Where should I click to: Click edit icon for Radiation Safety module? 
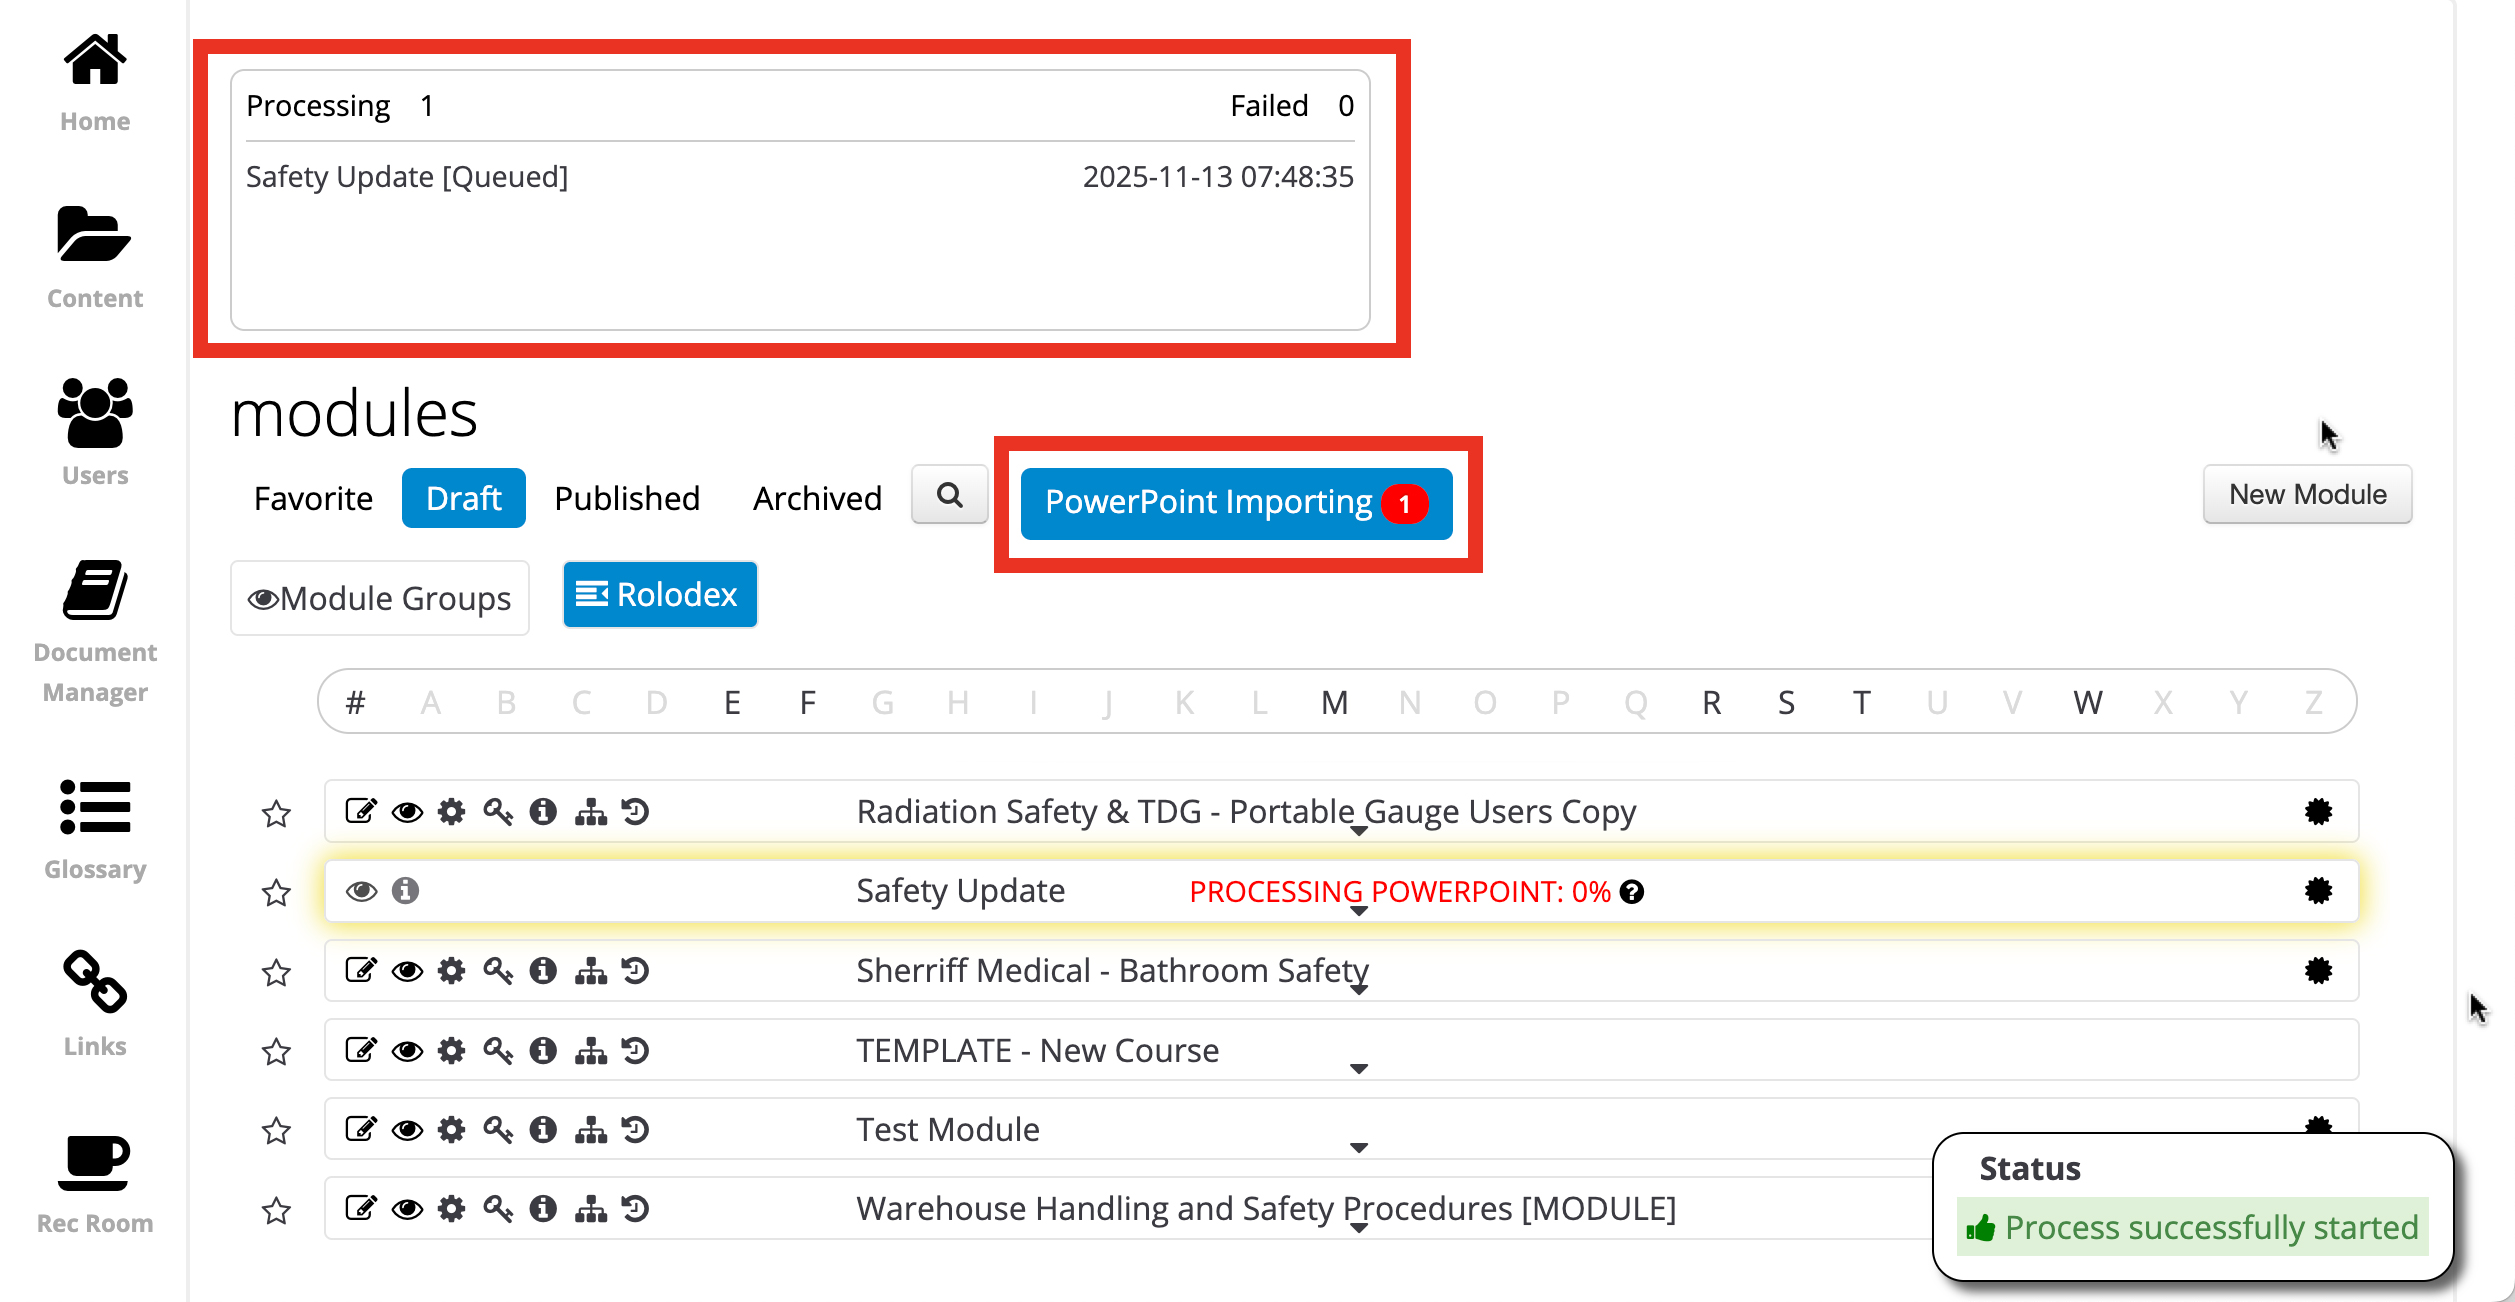[x=360, y=811]
